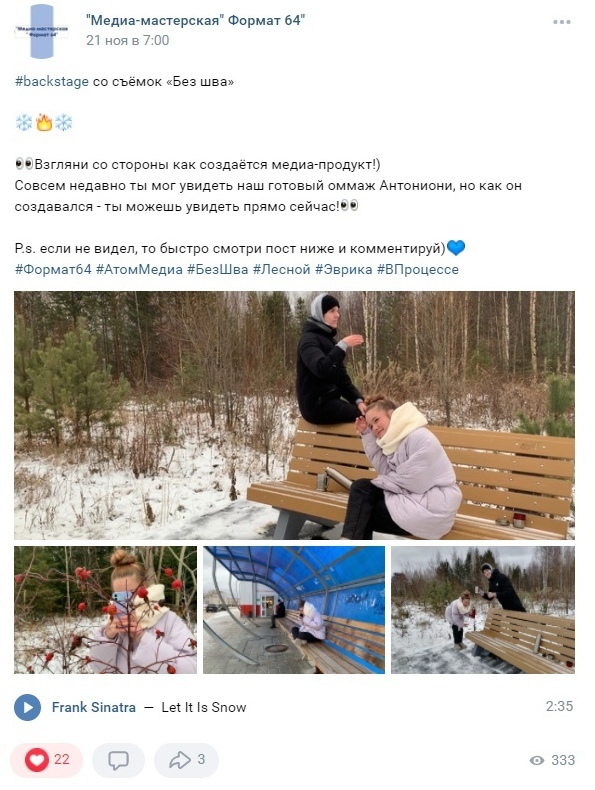595x790 pixels.
Task: Click the Формат 64 group avatar
Action: [x=42, y=31]
